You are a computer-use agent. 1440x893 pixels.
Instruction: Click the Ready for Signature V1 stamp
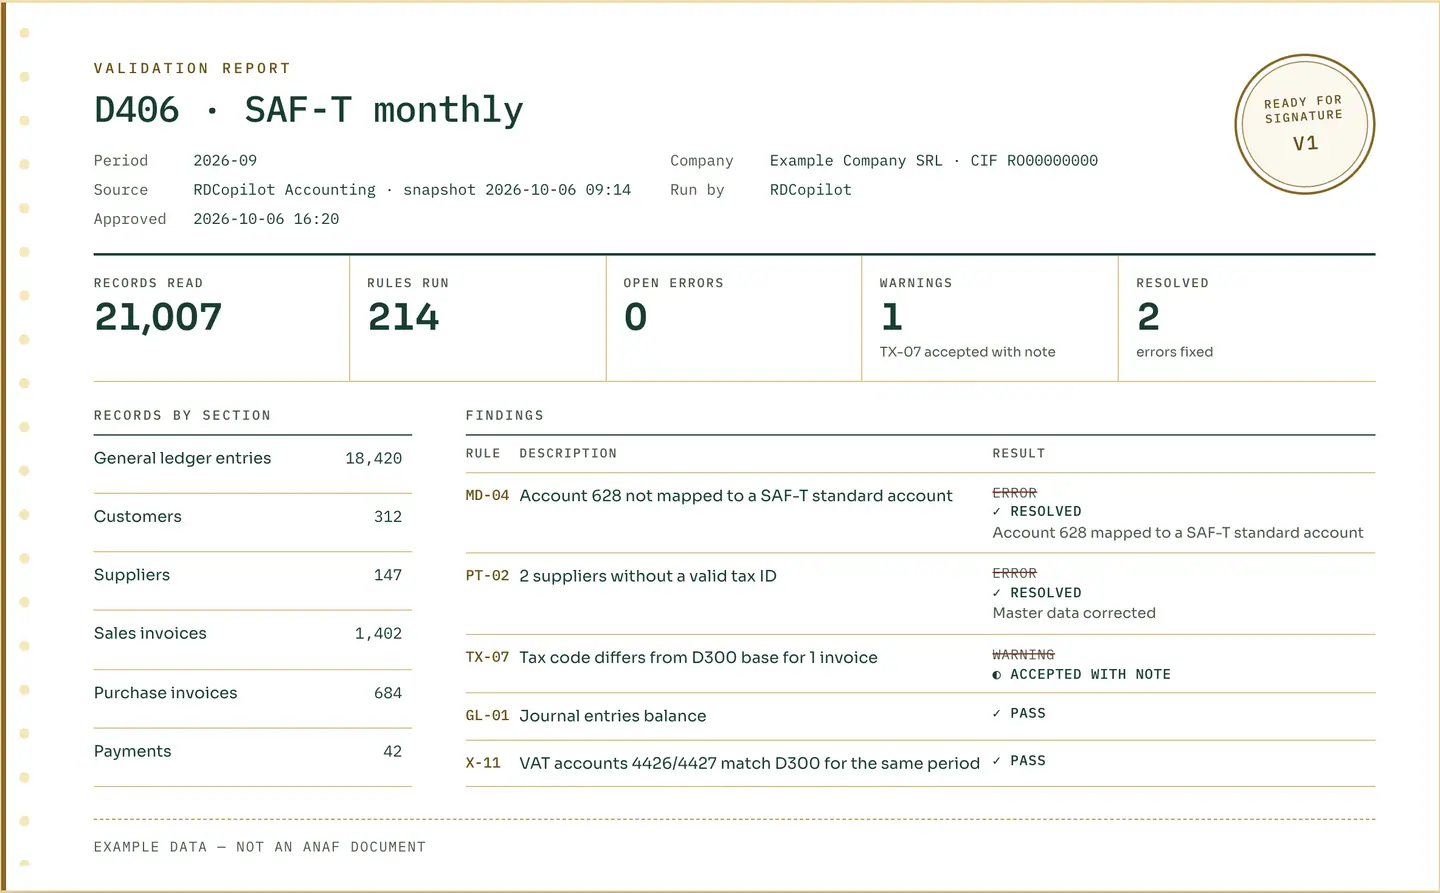[x=1305, y=124]
